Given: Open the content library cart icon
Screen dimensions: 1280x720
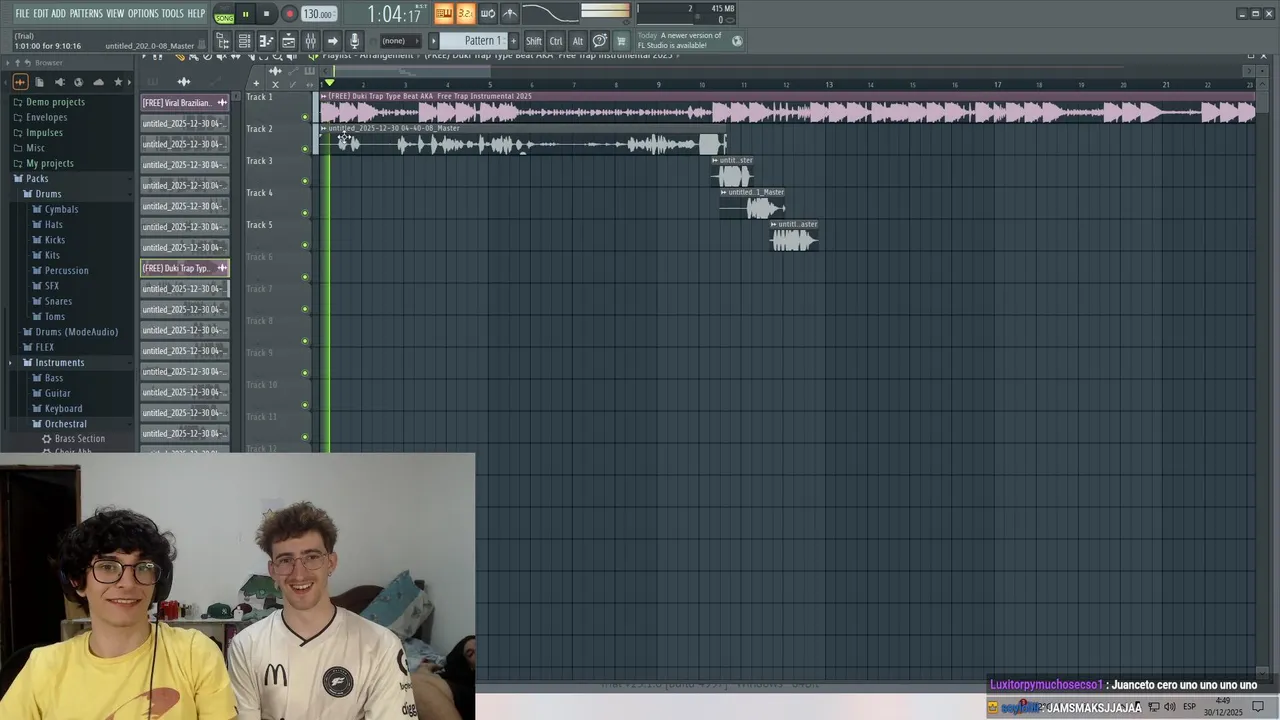Looking at the screenshot, I should pos(621,41).
